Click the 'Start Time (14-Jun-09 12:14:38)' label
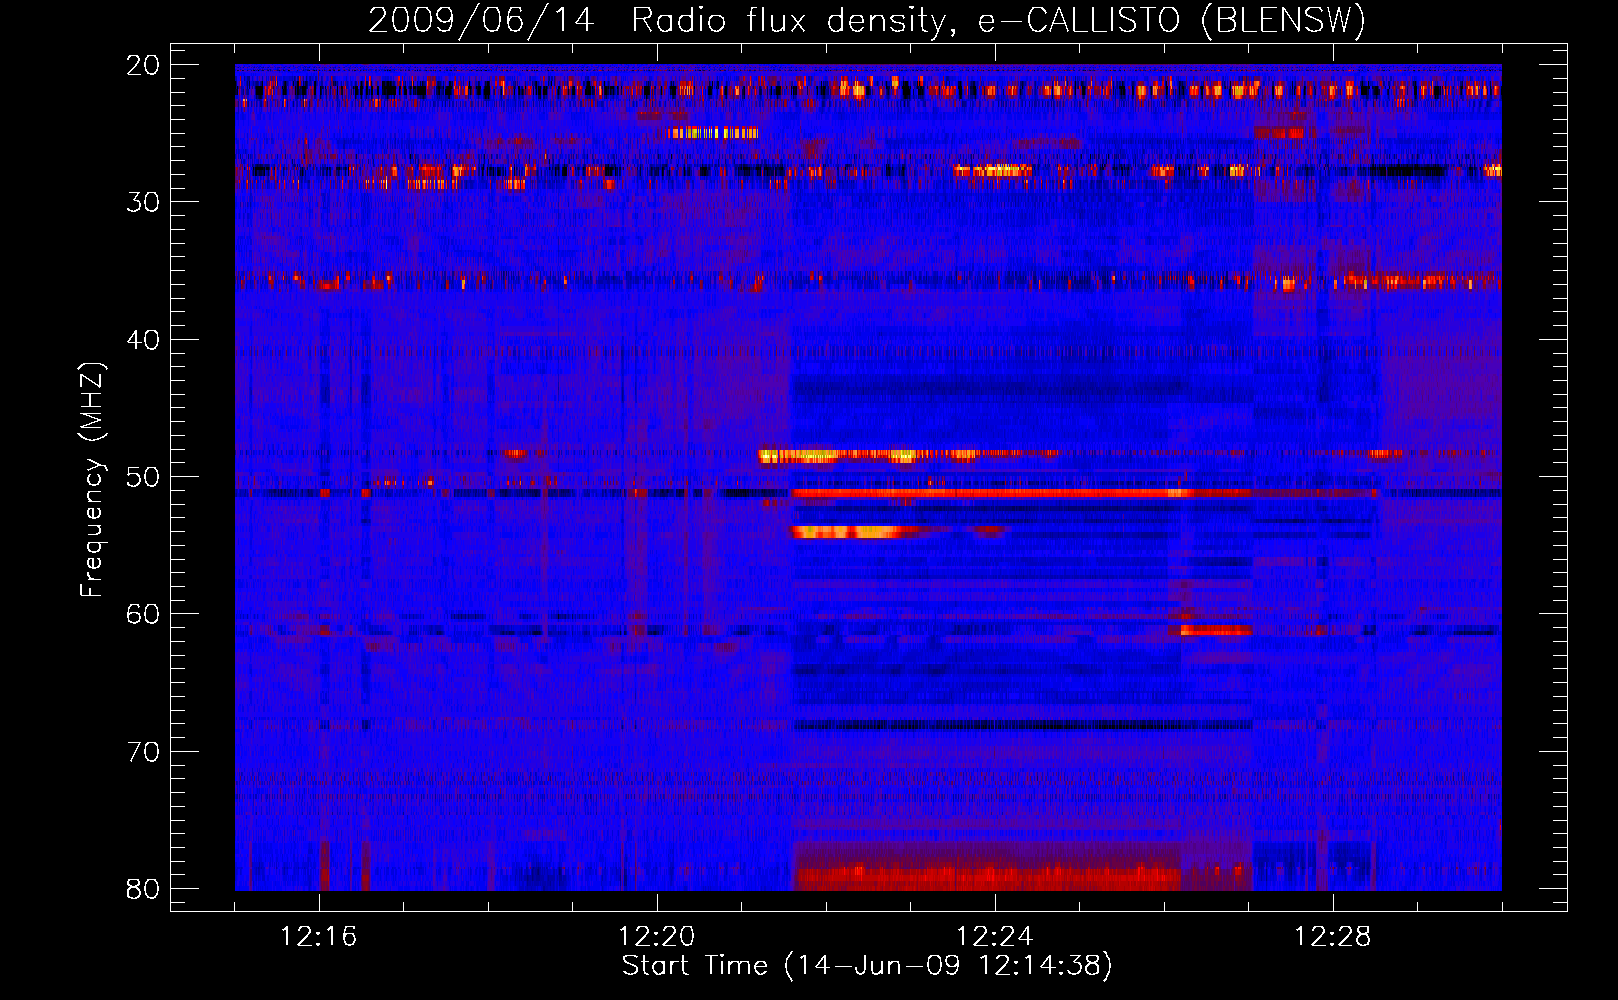 click(x=867, y=966)
